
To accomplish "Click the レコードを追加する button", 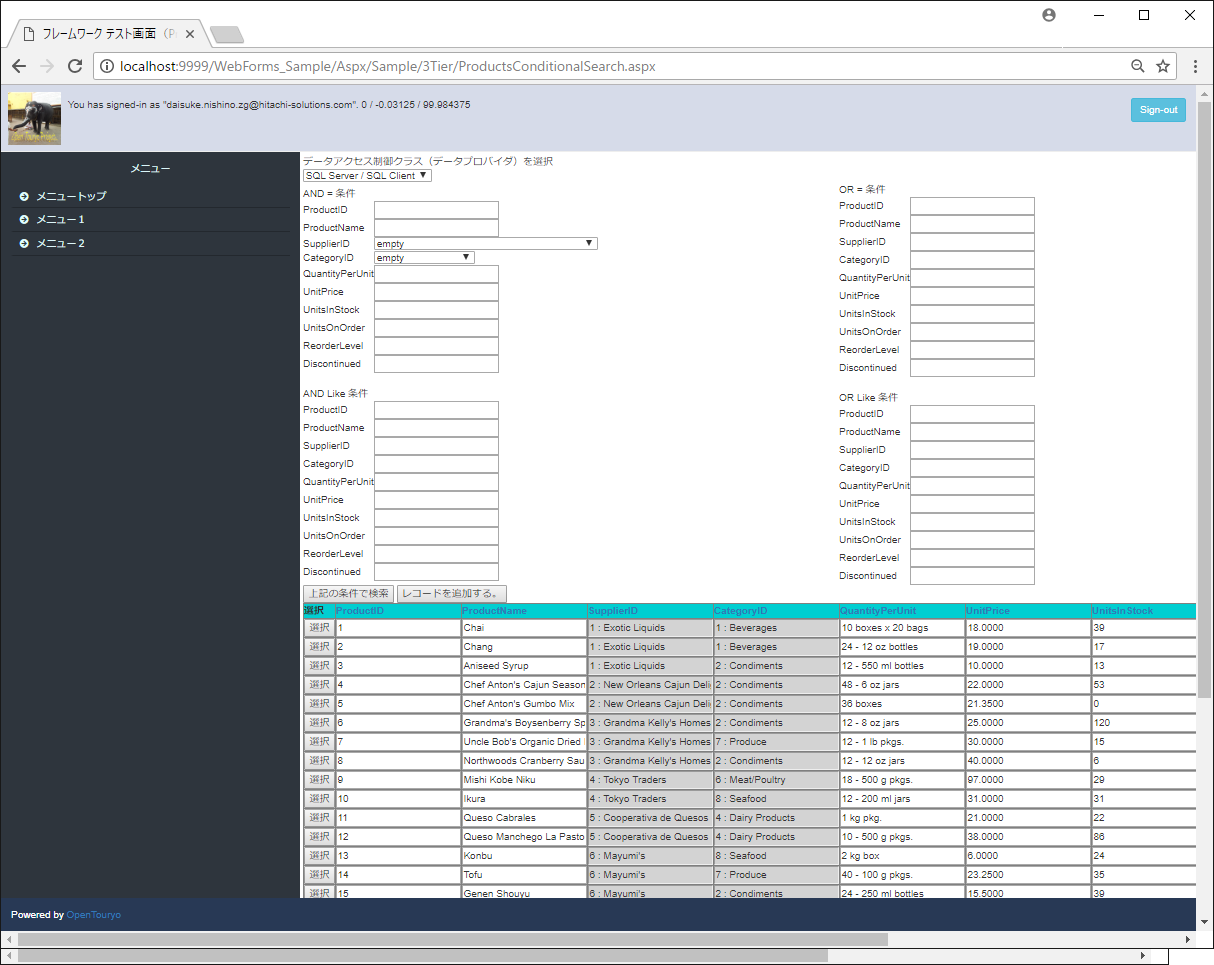I will coord(452,594).
